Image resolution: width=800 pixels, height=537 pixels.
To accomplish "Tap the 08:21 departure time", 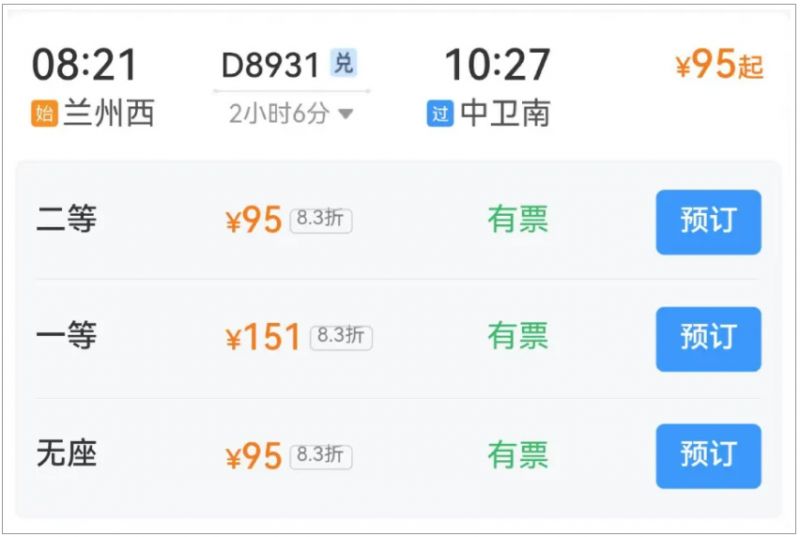I will coord(85,65).
